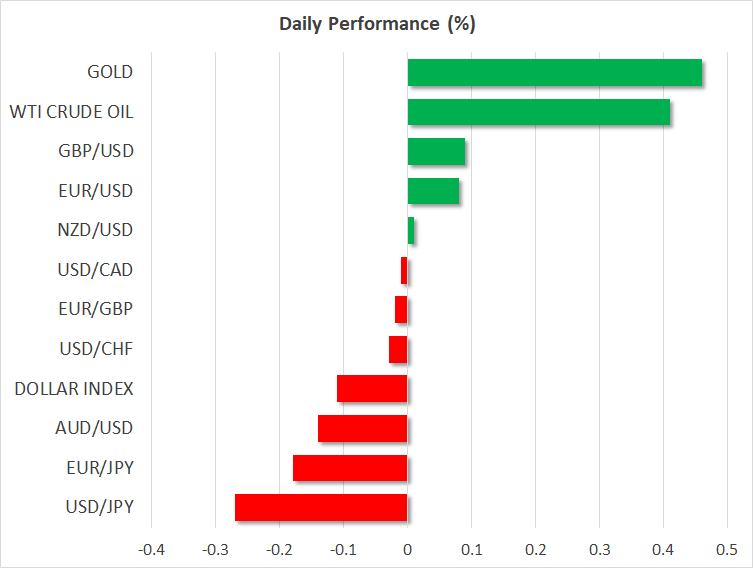Select the GOLD category label
The width and height of the screenshot is (753, 568).
tap(110, 72)
